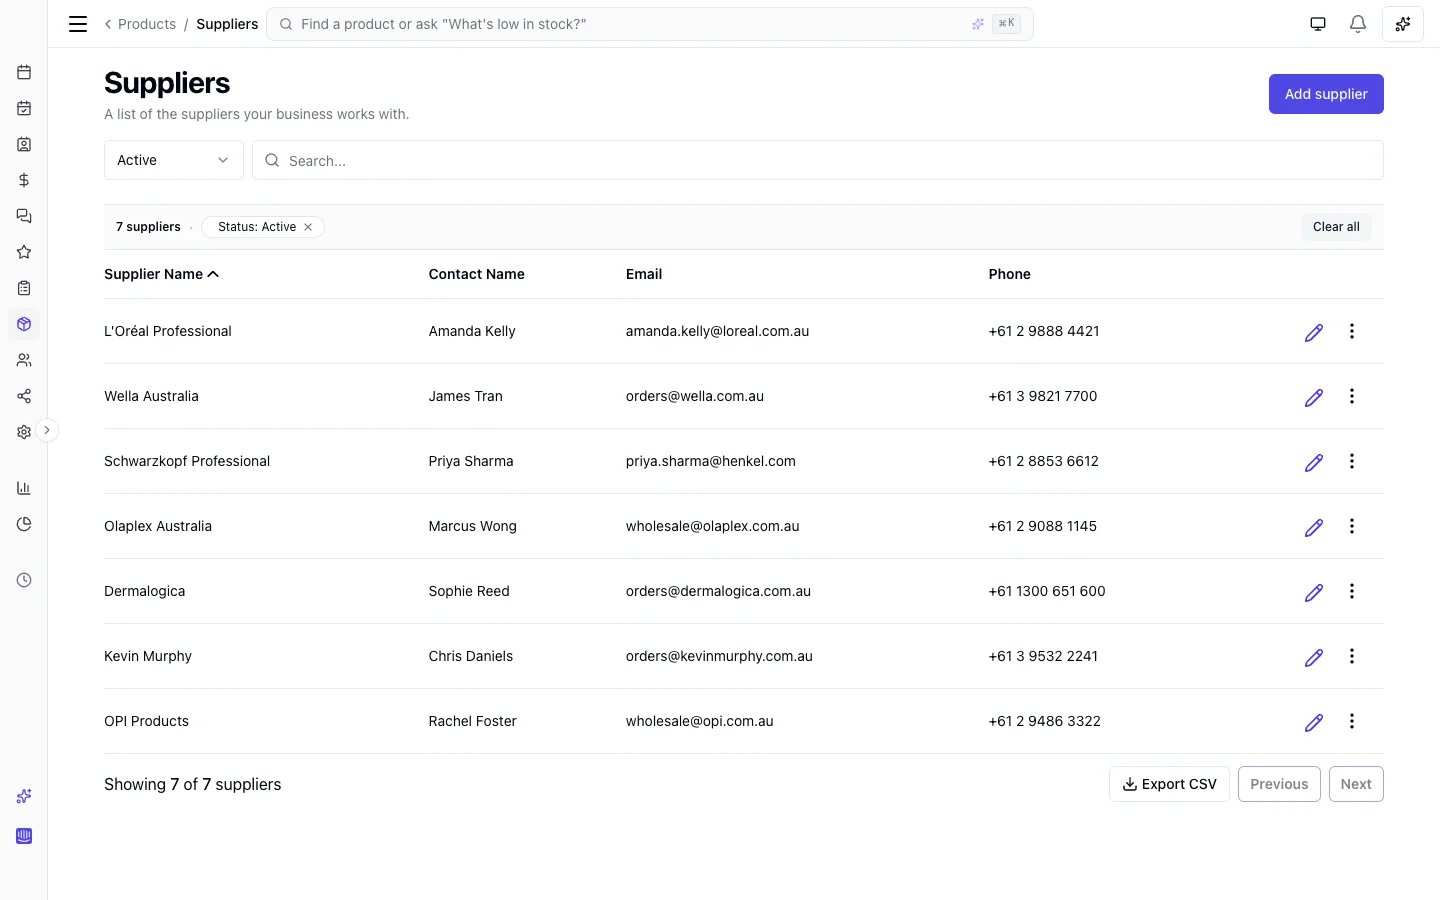1440x900 pixels.
Task: Export the suppliers as CSV
Action: pos(1169,784)
